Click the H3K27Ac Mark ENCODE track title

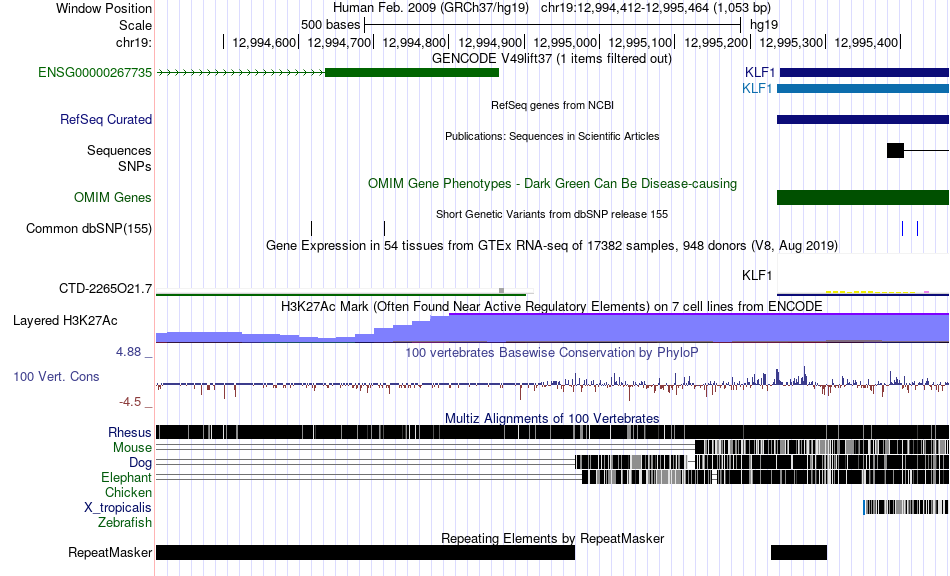(x=552, y=306)
